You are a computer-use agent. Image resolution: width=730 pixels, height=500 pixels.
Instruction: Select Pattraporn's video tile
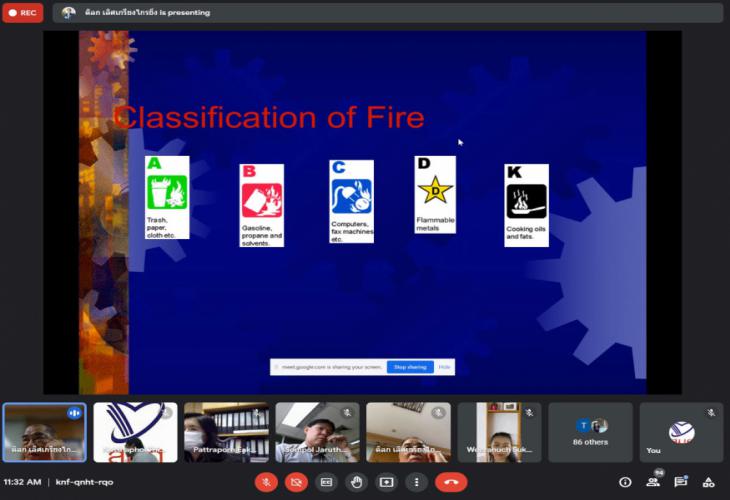(x=225, y=432)
